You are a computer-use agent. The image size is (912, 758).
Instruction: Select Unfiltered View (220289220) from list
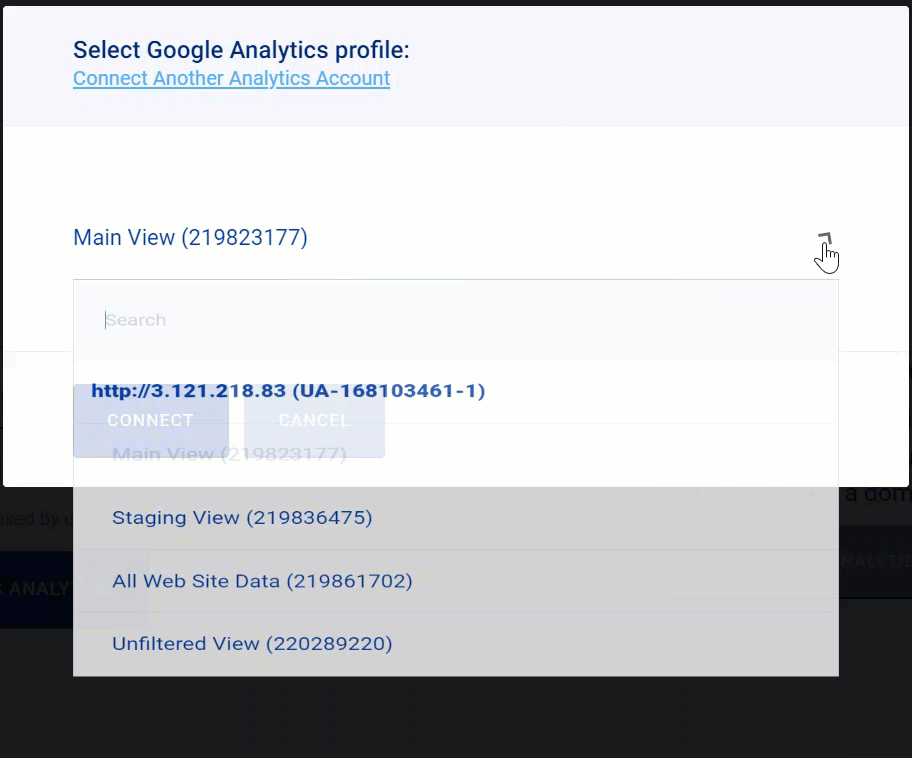pyautogui.click(x=252, y=643)
